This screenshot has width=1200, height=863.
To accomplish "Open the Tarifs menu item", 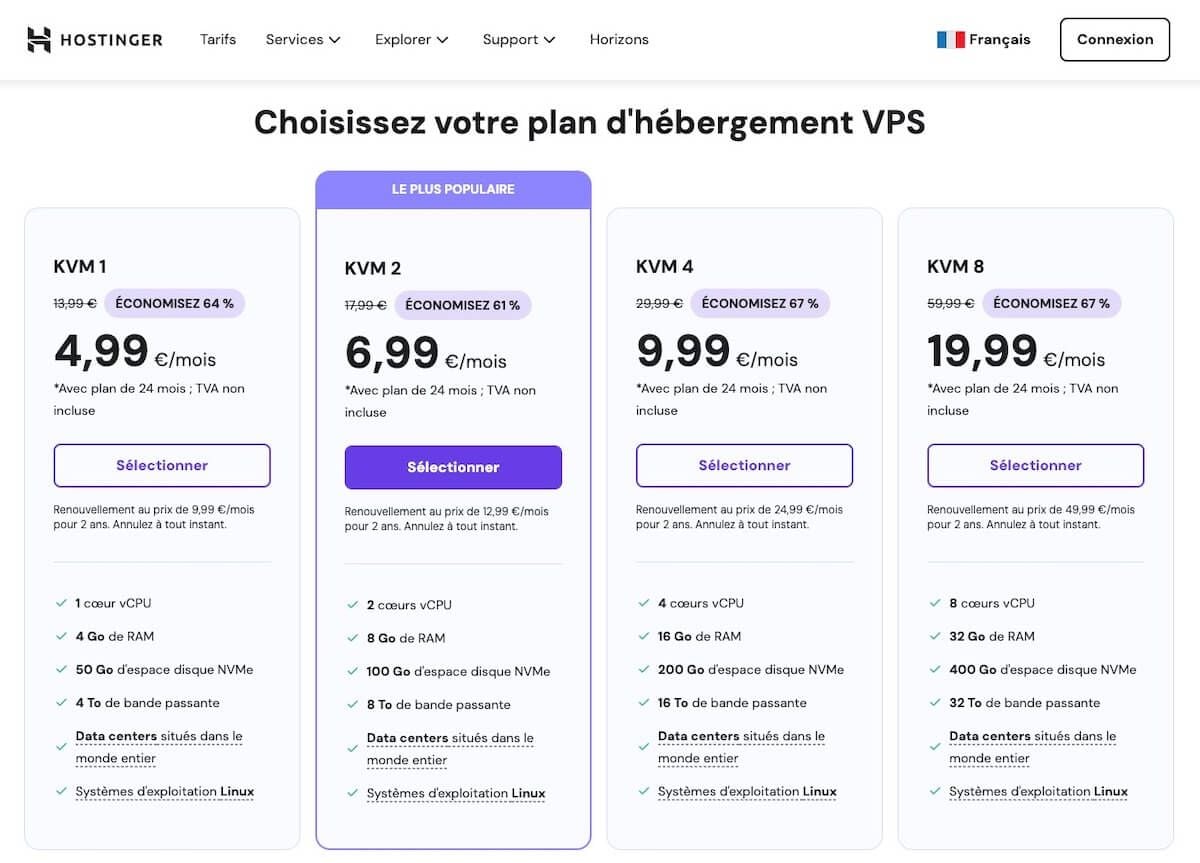I will coord(217,39).
